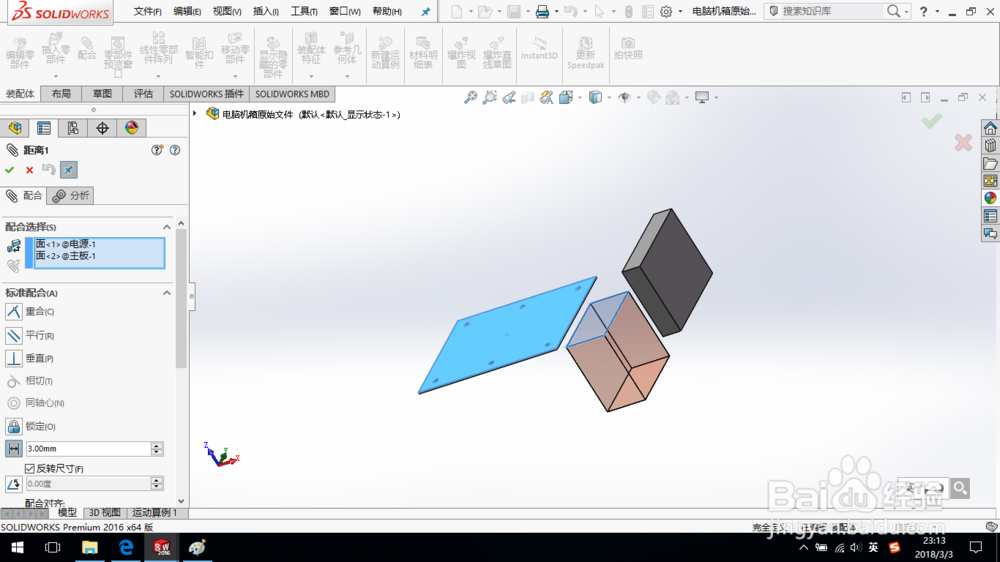Click the Zoom to Fit magnifier icon

pos(470,98)
